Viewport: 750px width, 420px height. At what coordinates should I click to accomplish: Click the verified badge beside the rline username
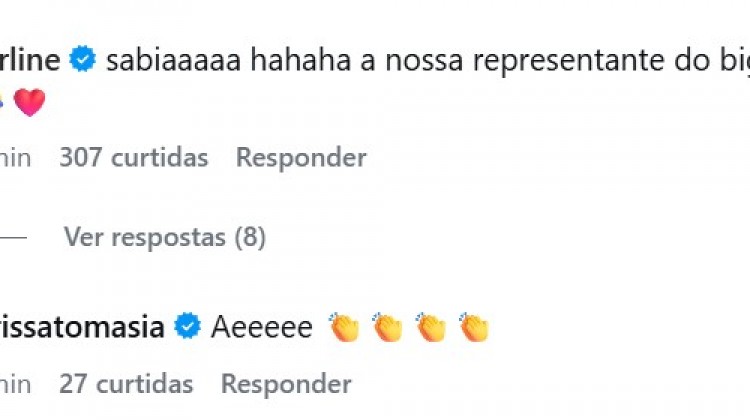pyautogui.click(x=82, y=61)
